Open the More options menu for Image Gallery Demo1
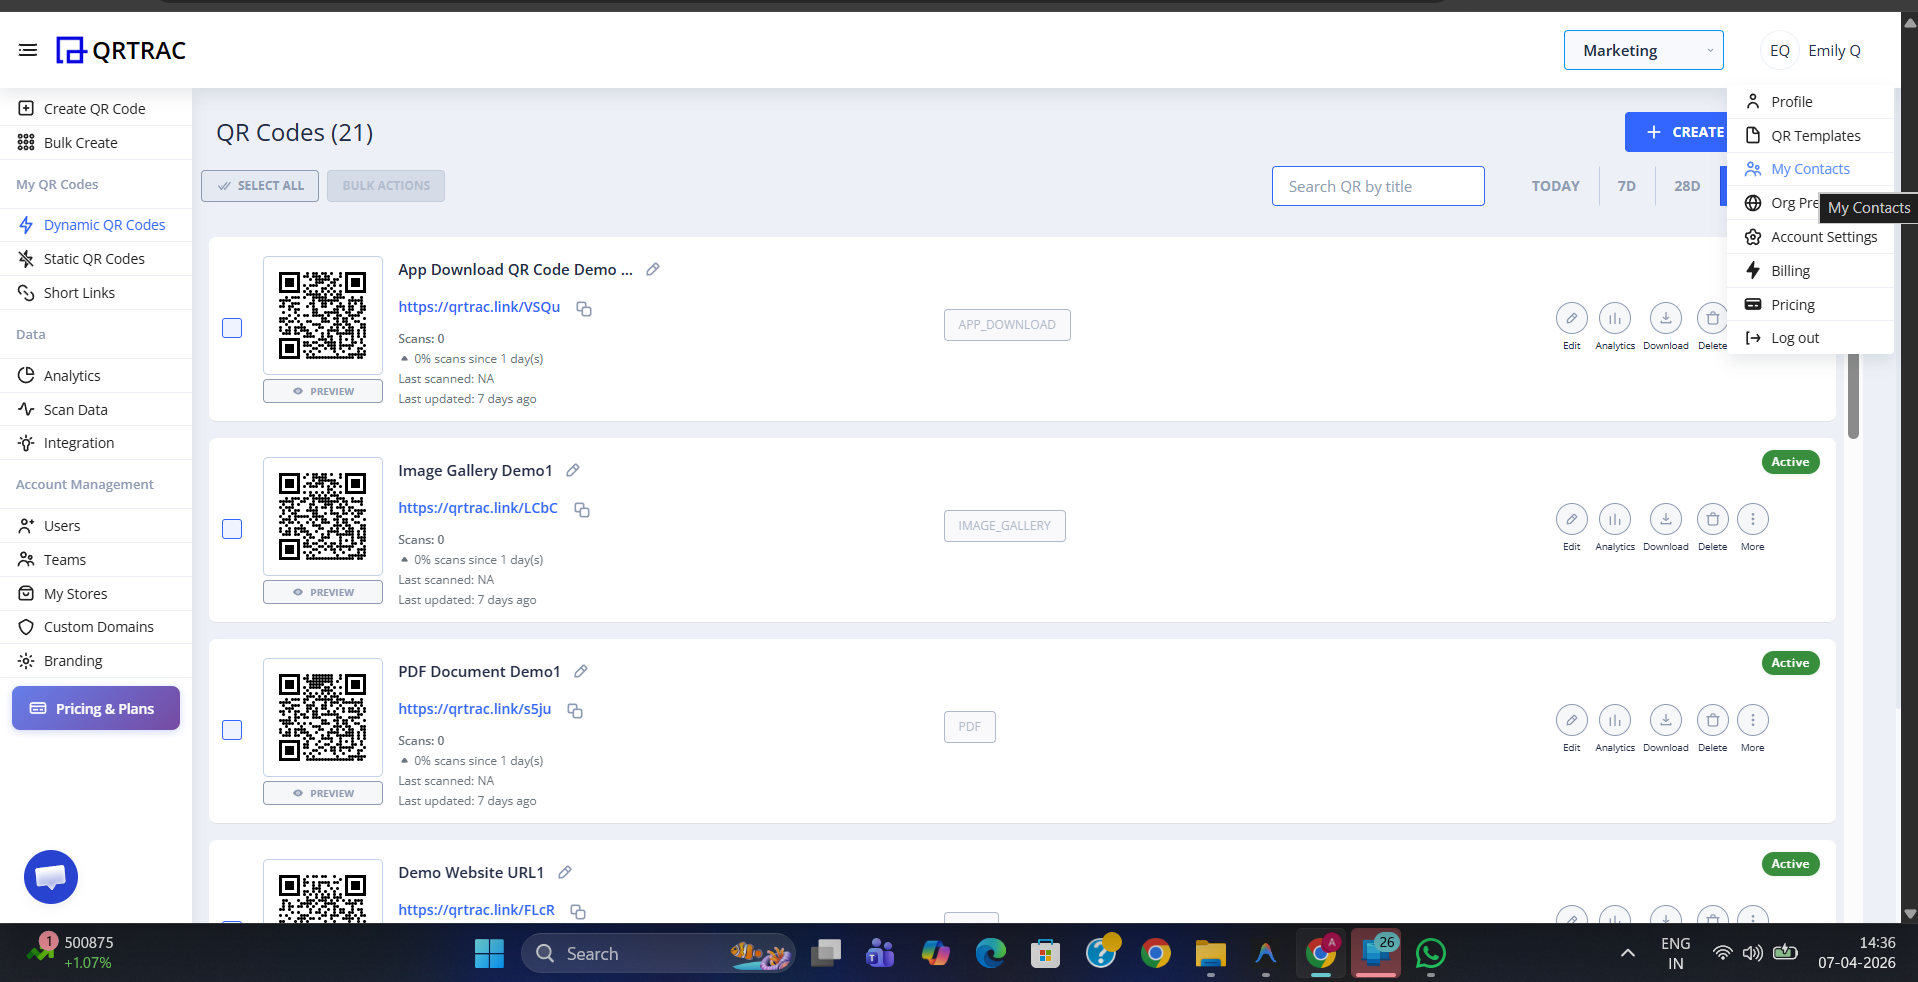Viewport: 1918px width, 982px height. pos(1752,519)
